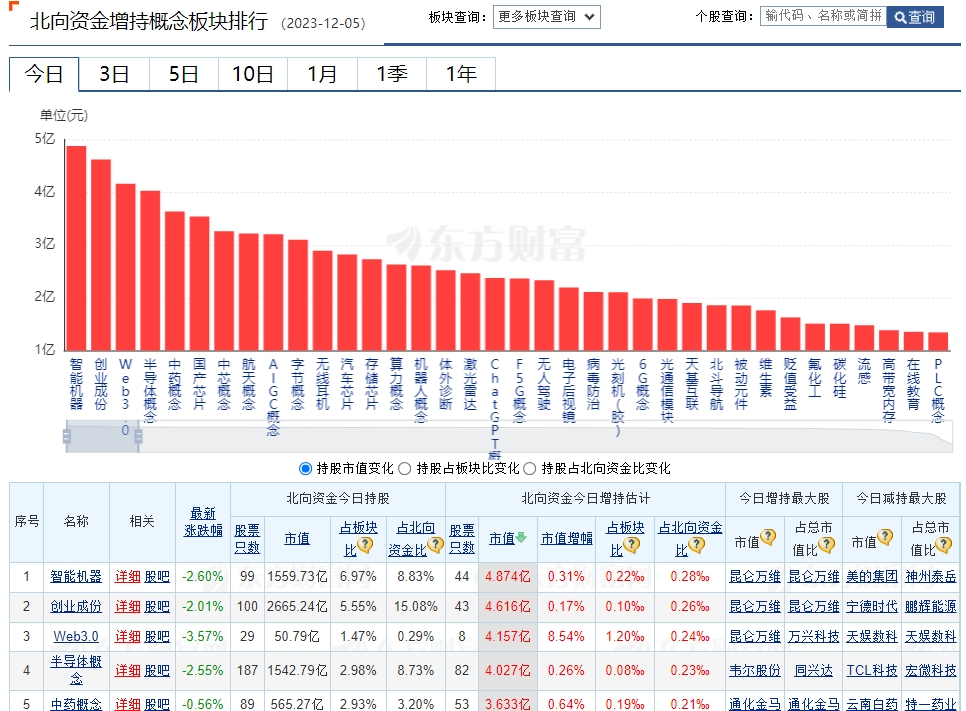Select 持股市值变化 radio option
Screen dimensions: 966x711
(306, 468)
